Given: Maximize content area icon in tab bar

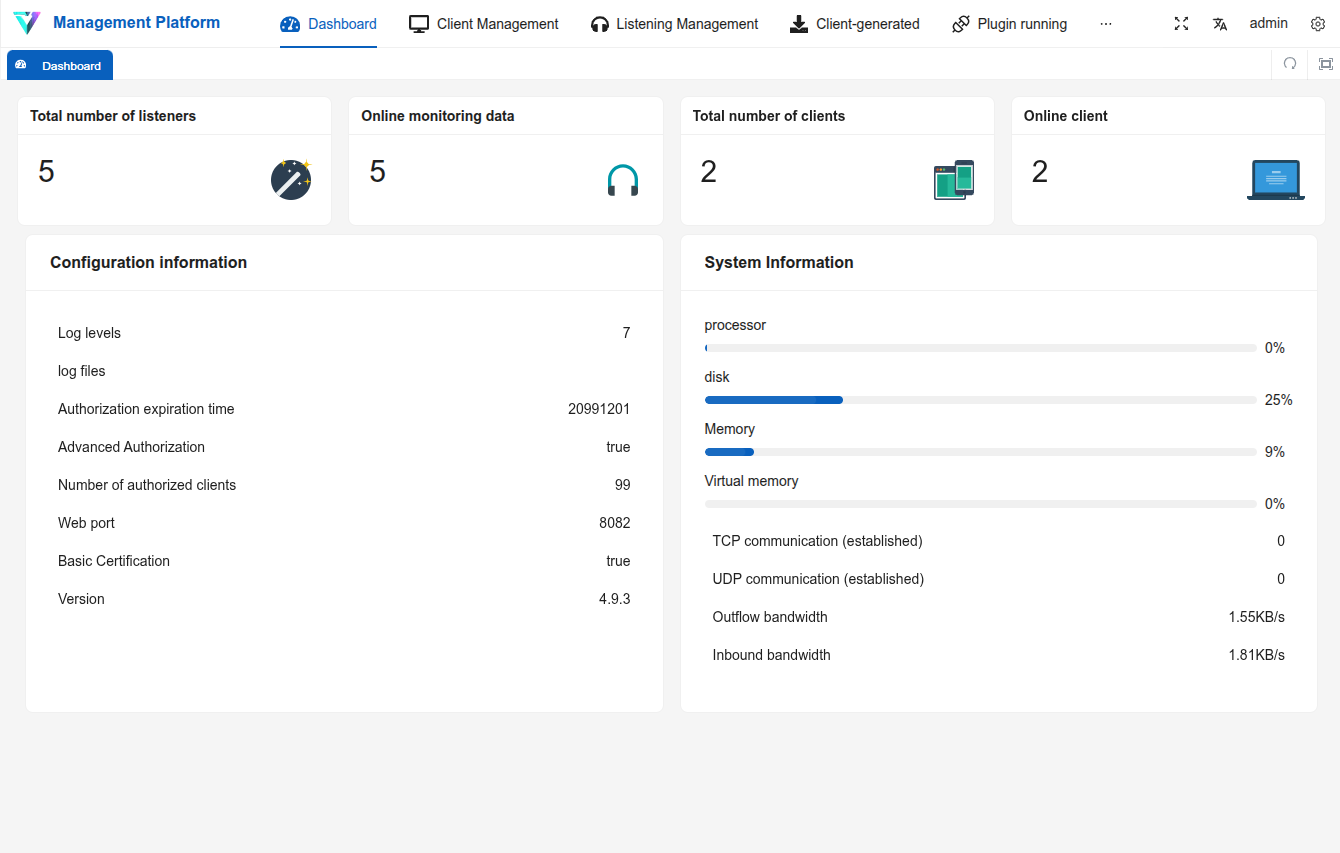Looking at the screenshot, I should click(x=1325, y=64).
